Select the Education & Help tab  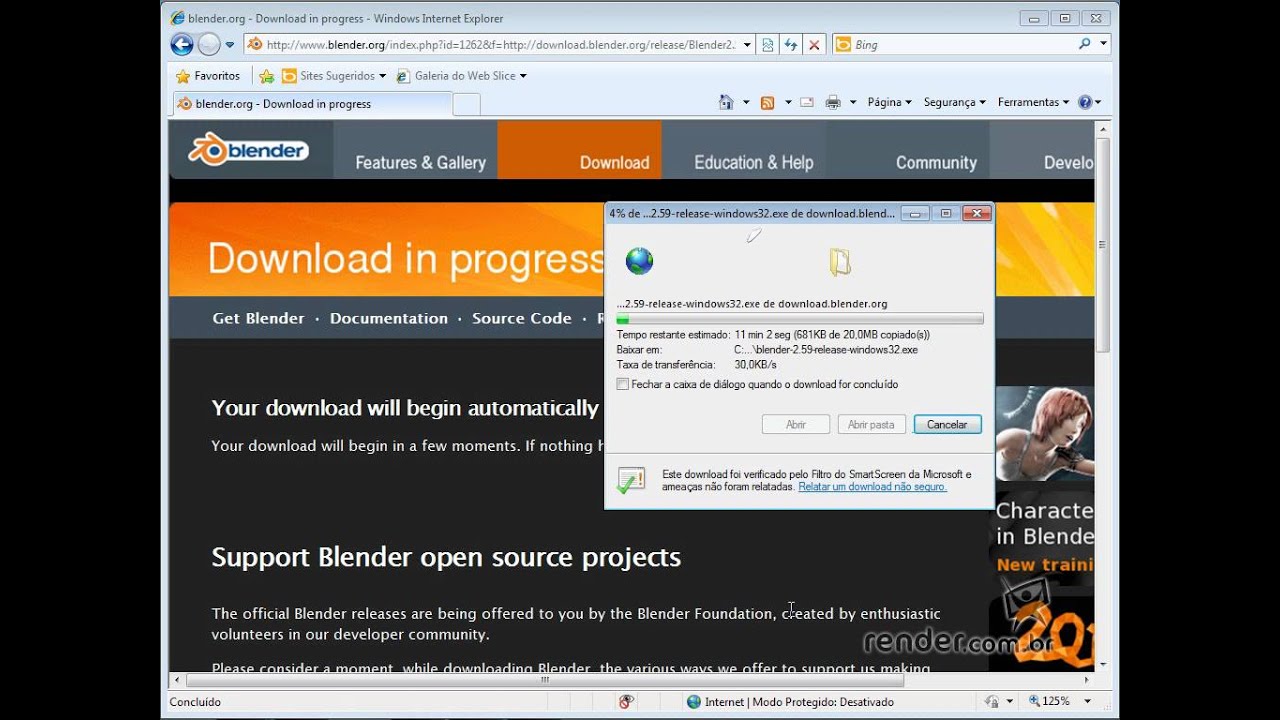point(753,162)
